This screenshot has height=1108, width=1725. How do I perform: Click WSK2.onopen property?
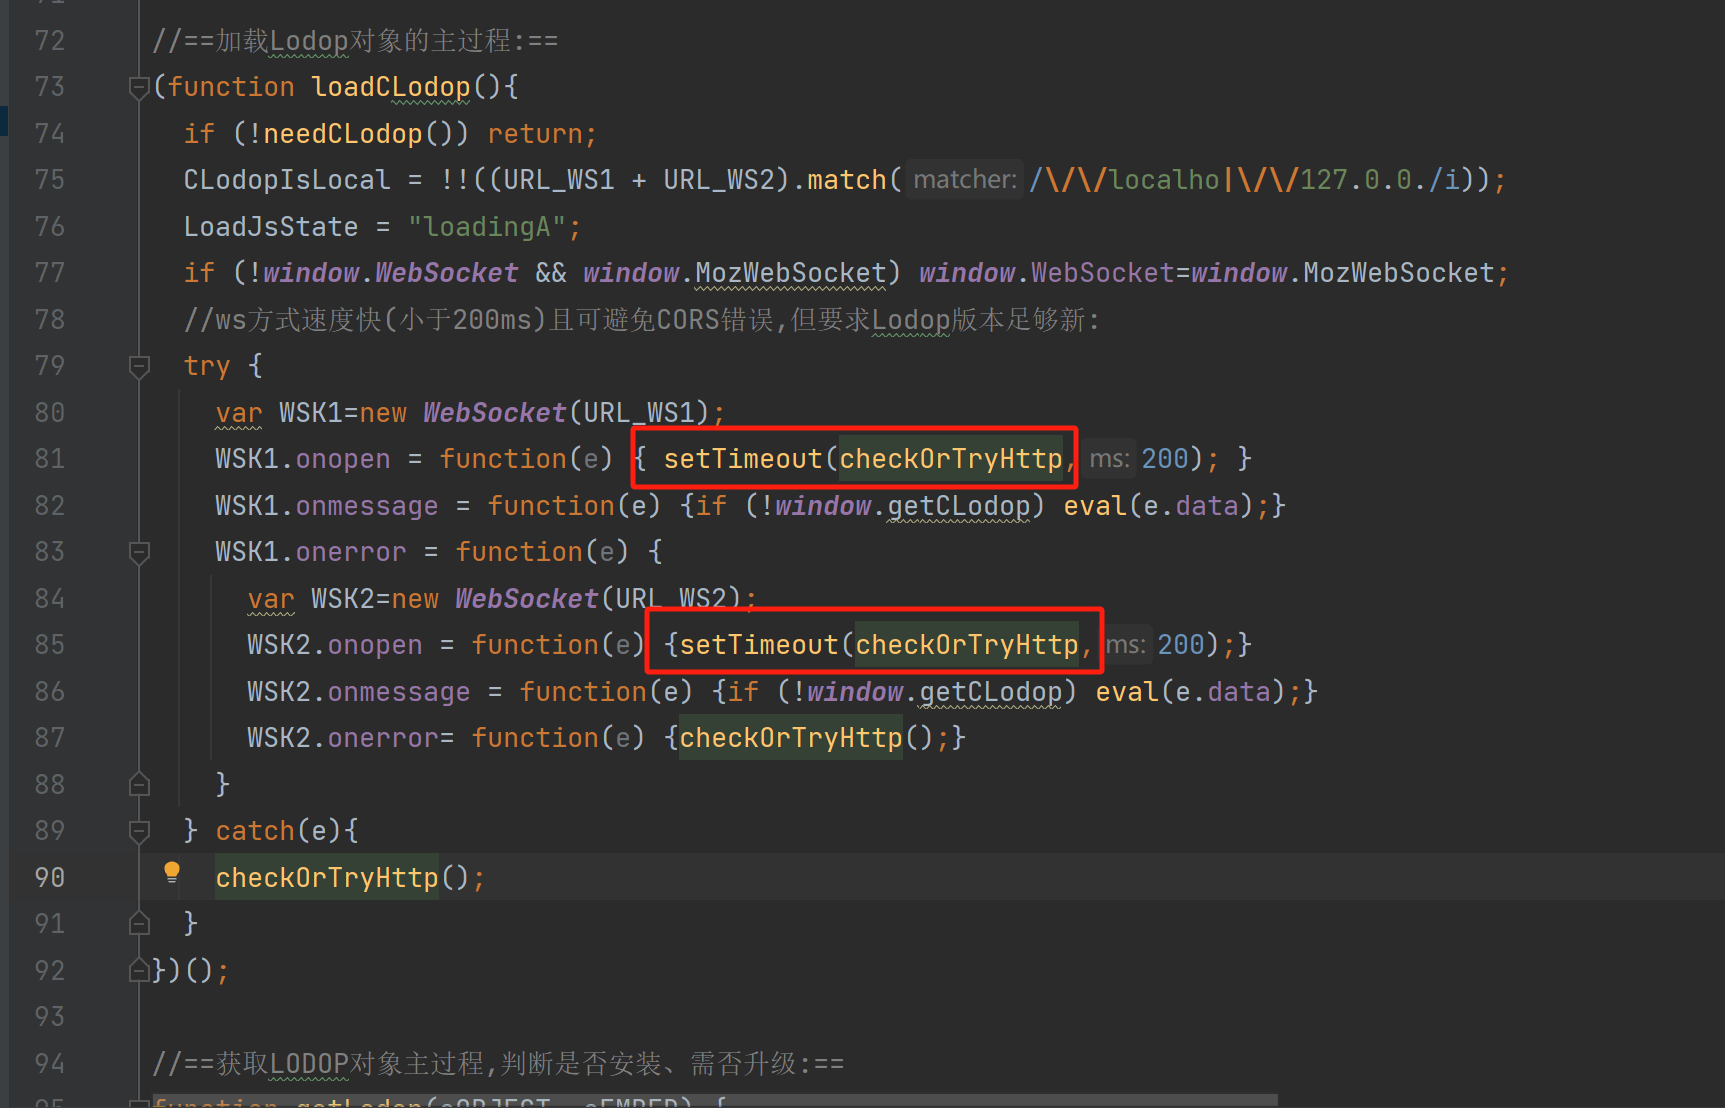(335, 645)
